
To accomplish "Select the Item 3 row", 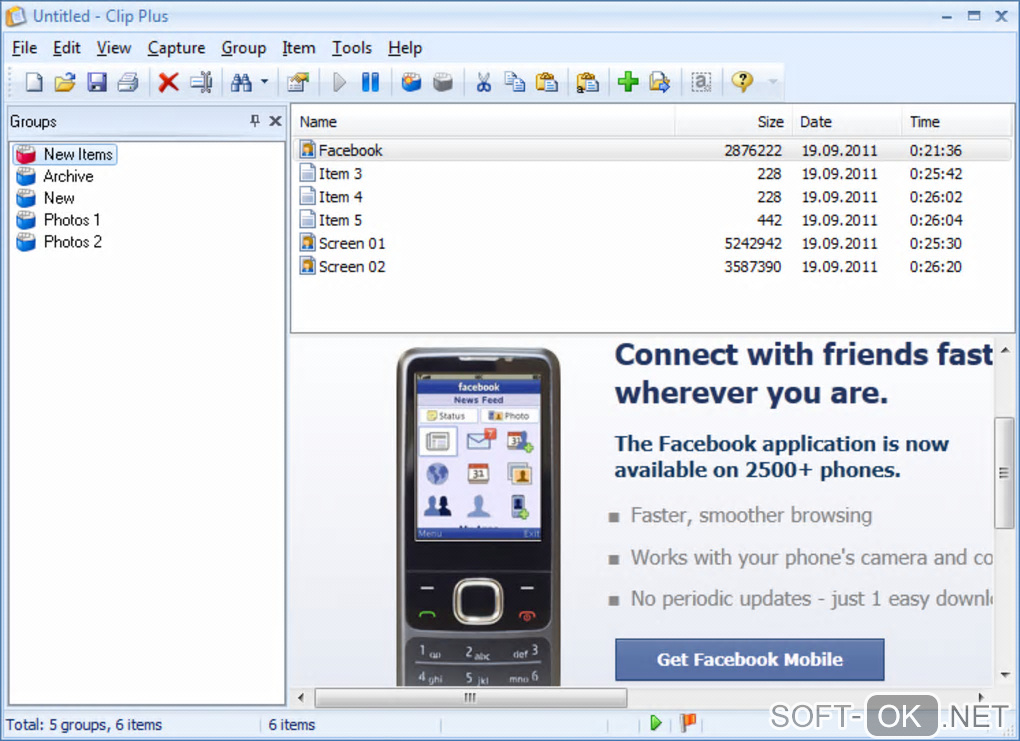I will tap(652, 174).
